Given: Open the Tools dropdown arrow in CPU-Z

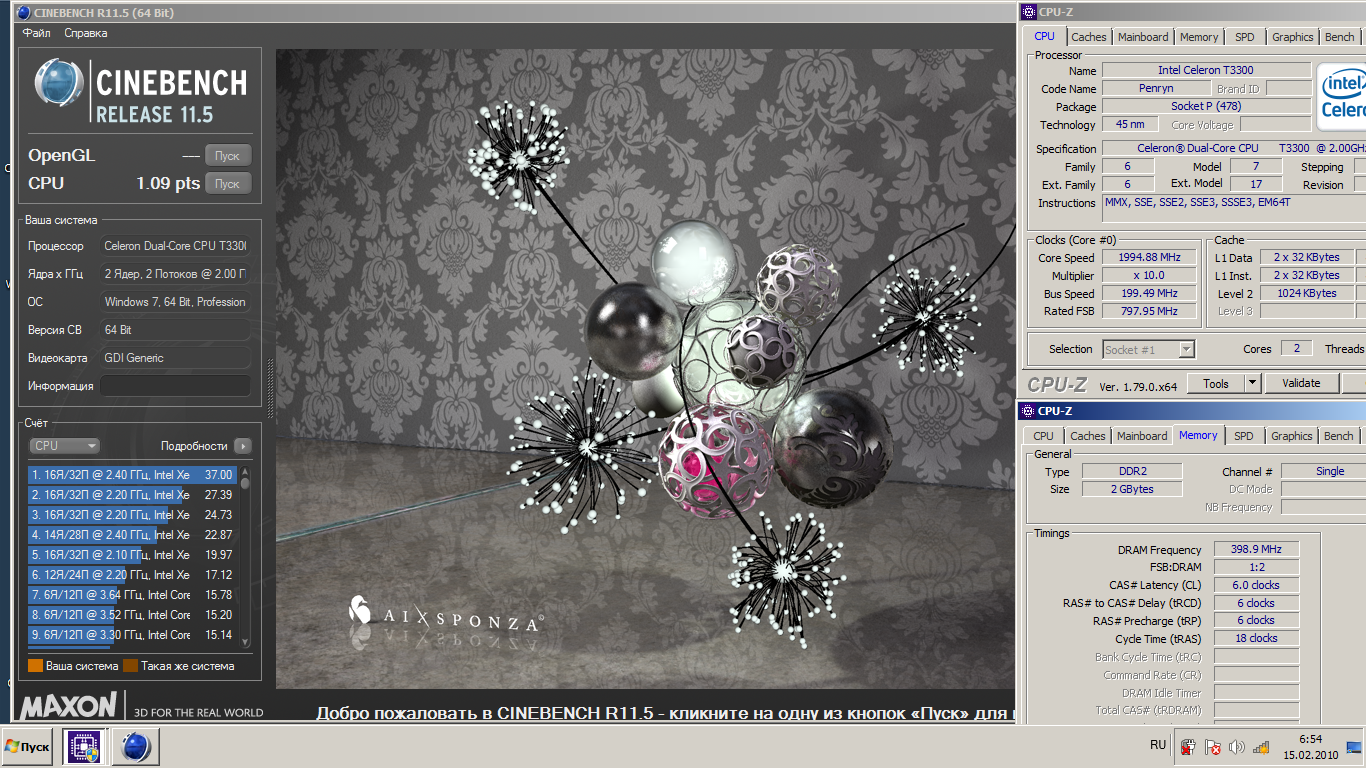Looking at the screenshot, I should click(x=1252, y=383).
